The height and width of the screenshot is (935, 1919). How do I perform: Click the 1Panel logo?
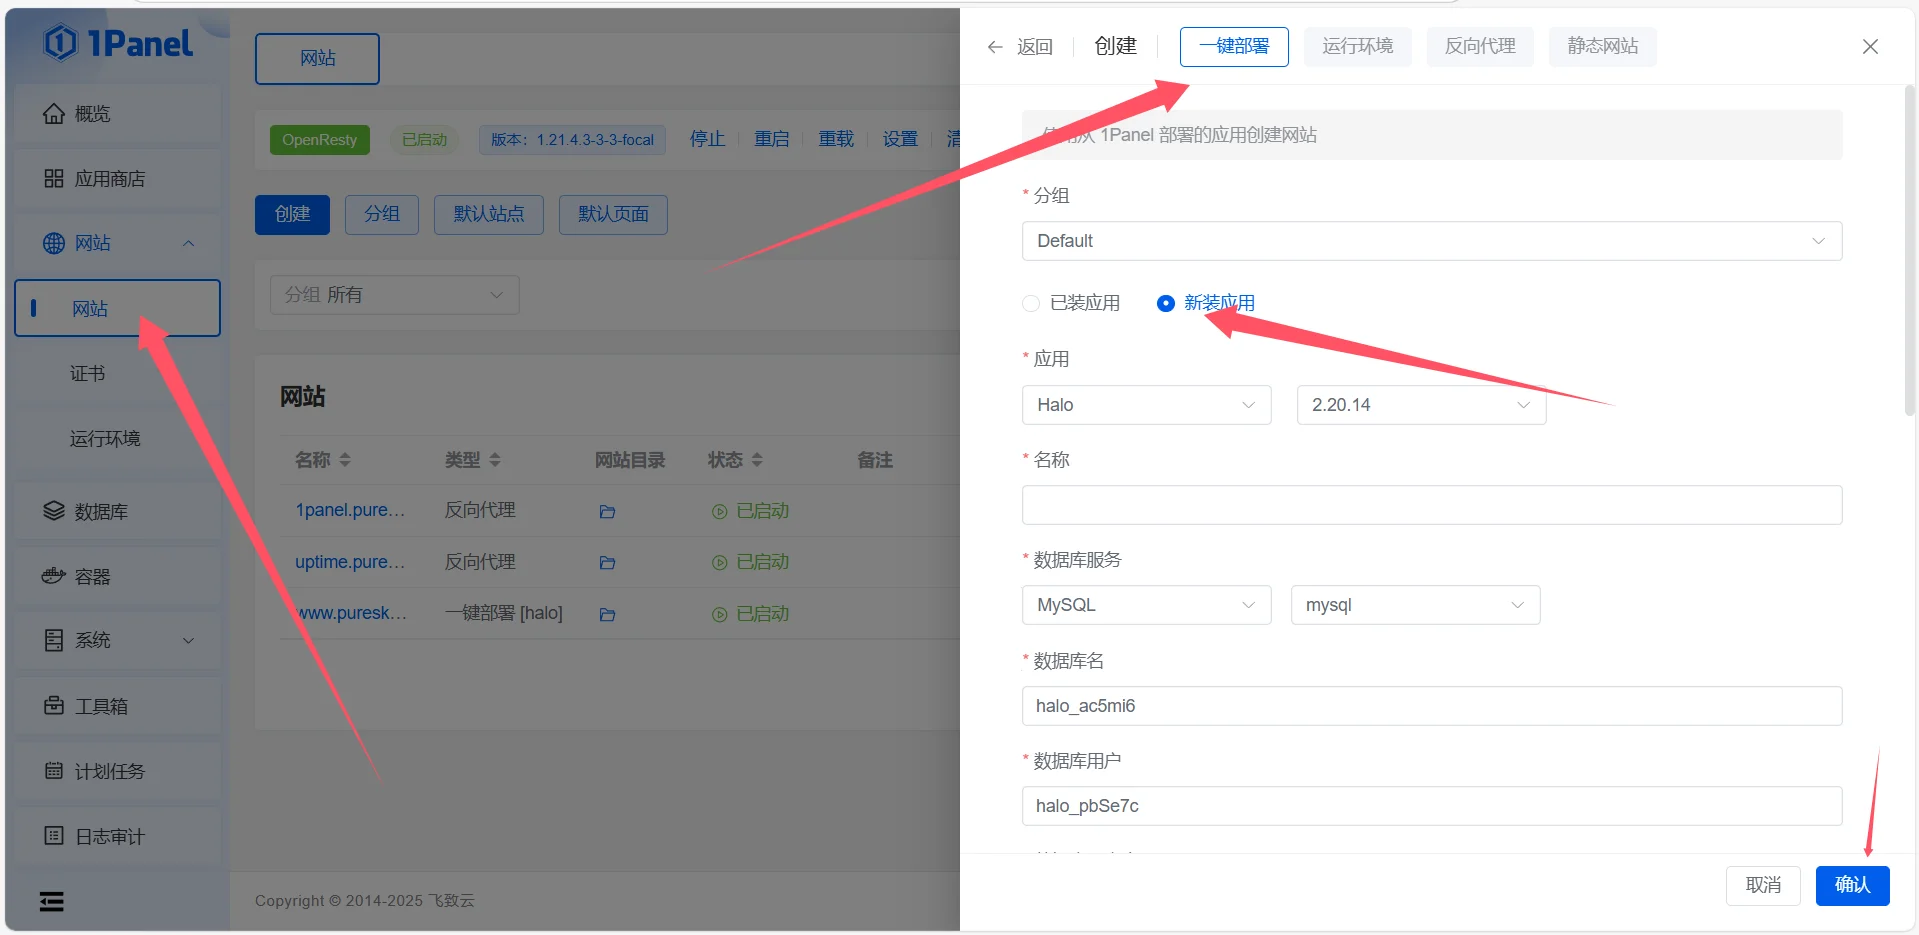tap(118, 42)
